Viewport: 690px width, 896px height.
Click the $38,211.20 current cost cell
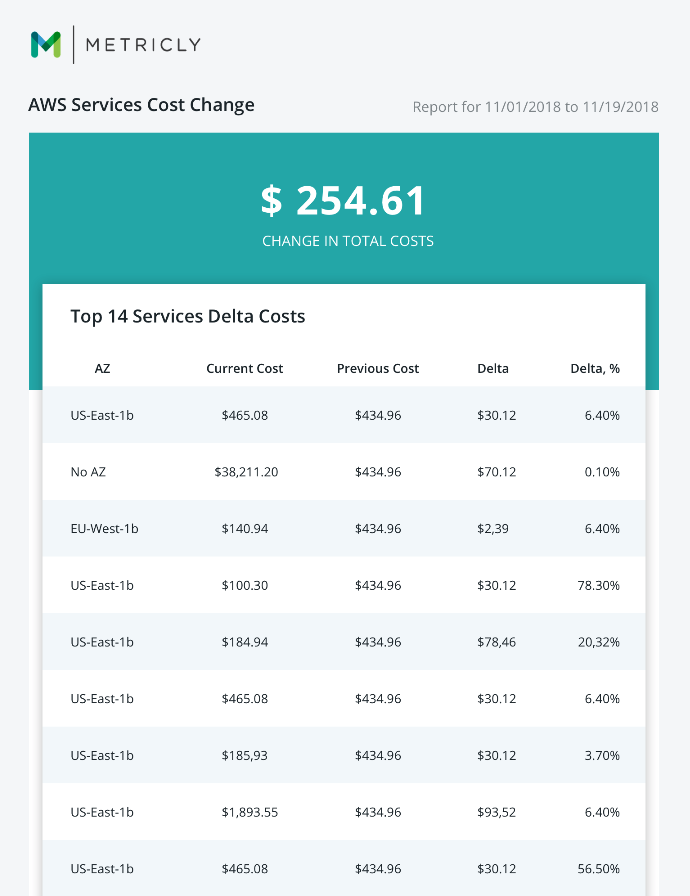point(246,472)
